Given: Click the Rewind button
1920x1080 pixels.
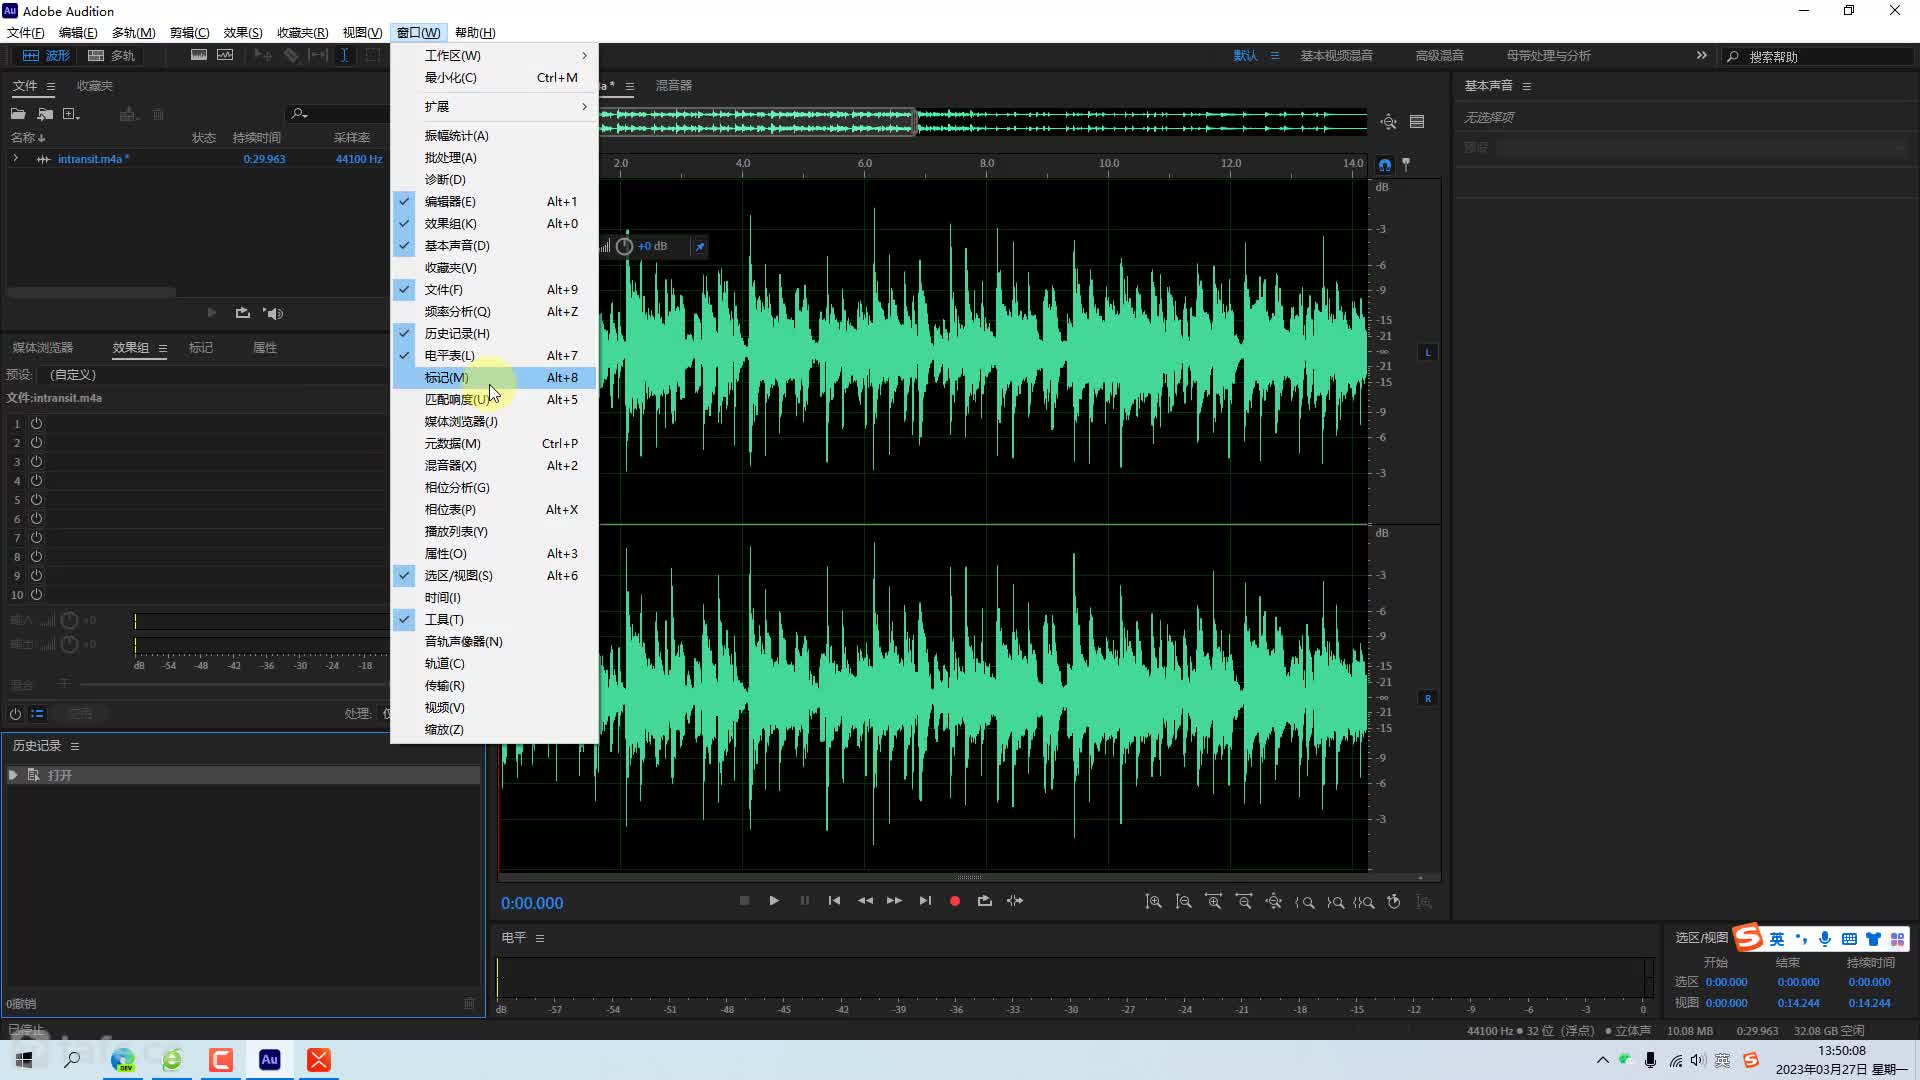Looking at the screenshot, I should (865, 901).
